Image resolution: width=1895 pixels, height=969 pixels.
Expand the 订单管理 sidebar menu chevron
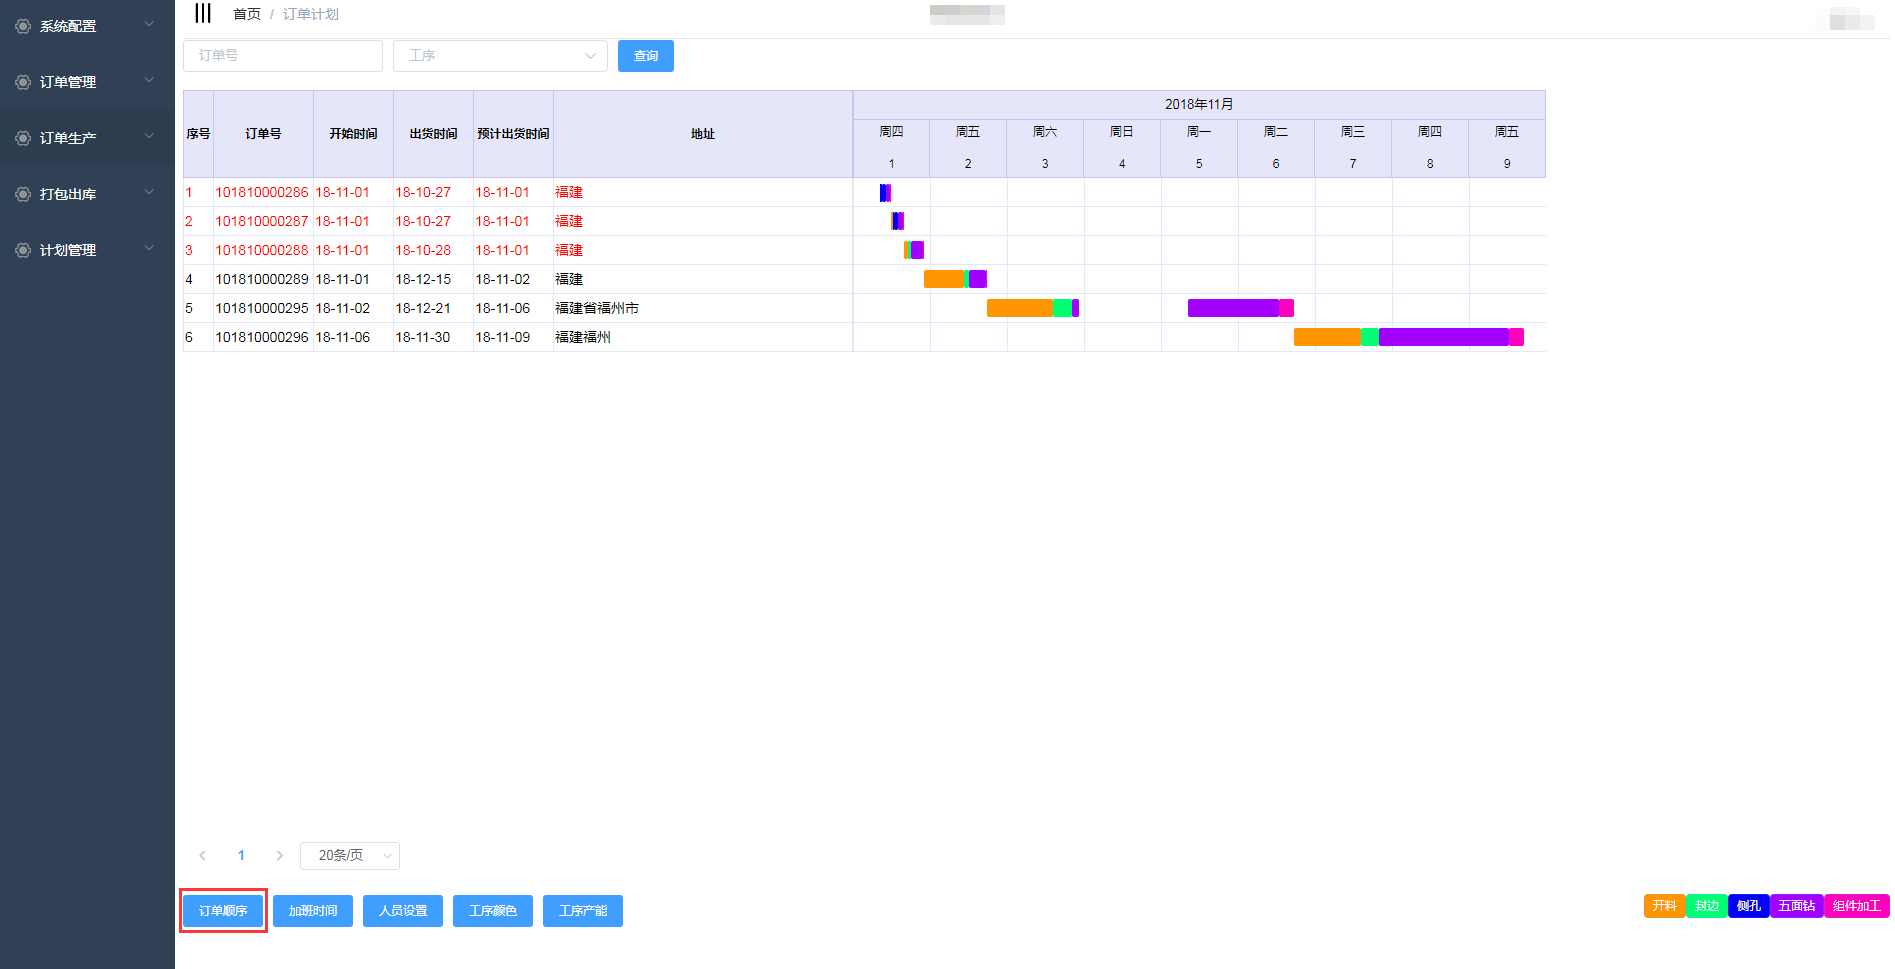pyautogui.click(x=149, y=80)
